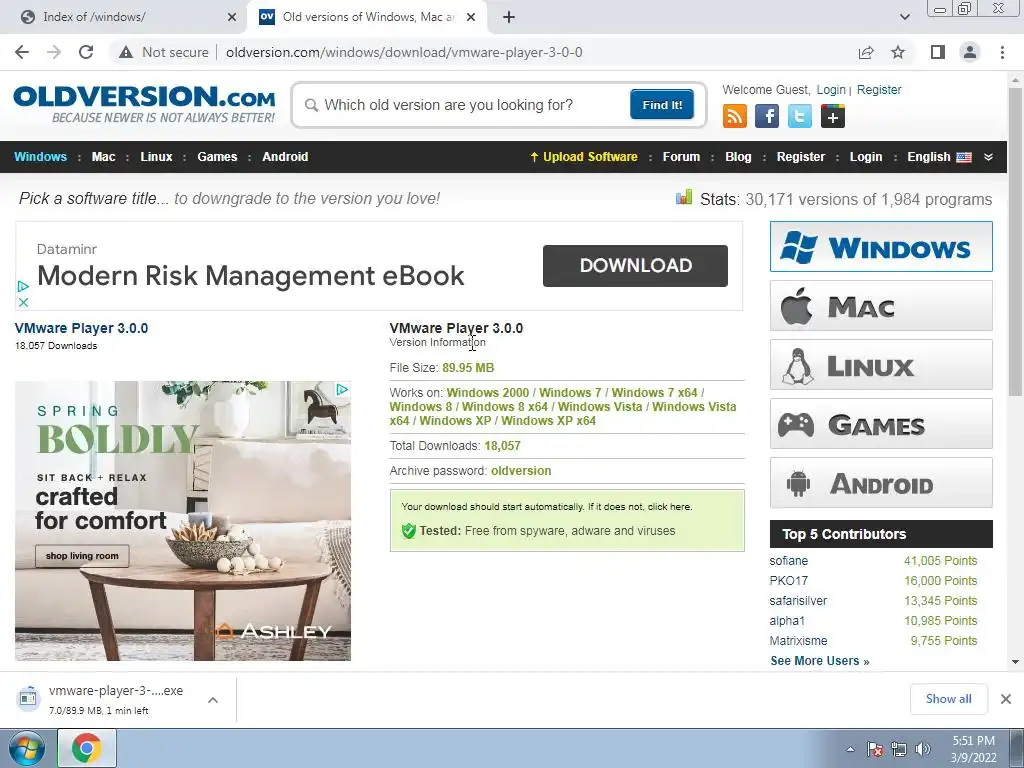The height and width of the screenshot is (768, 1024).
Task: Open the Games nav menu item
Action: (x=217, y=157)
